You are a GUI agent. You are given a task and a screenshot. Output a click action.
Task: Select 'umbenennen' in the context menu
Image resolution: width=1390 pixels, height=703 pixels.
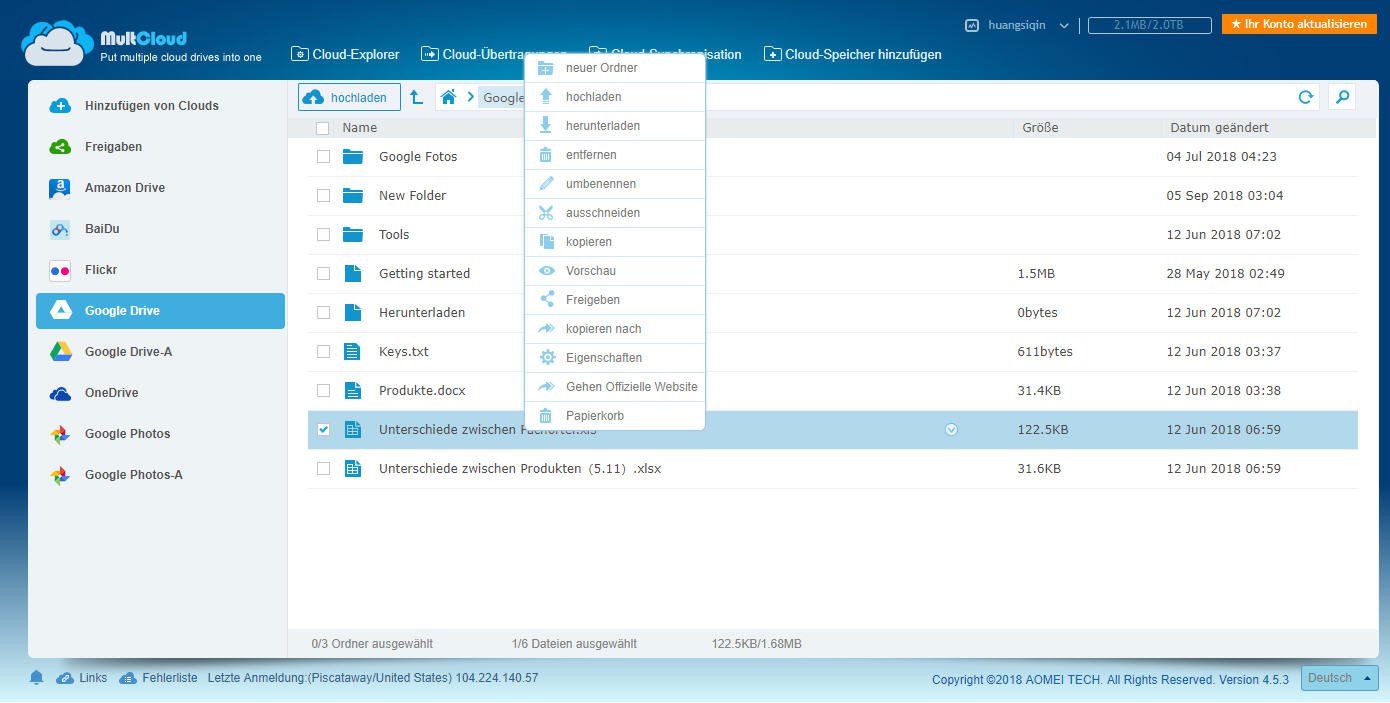click(600, 184)
